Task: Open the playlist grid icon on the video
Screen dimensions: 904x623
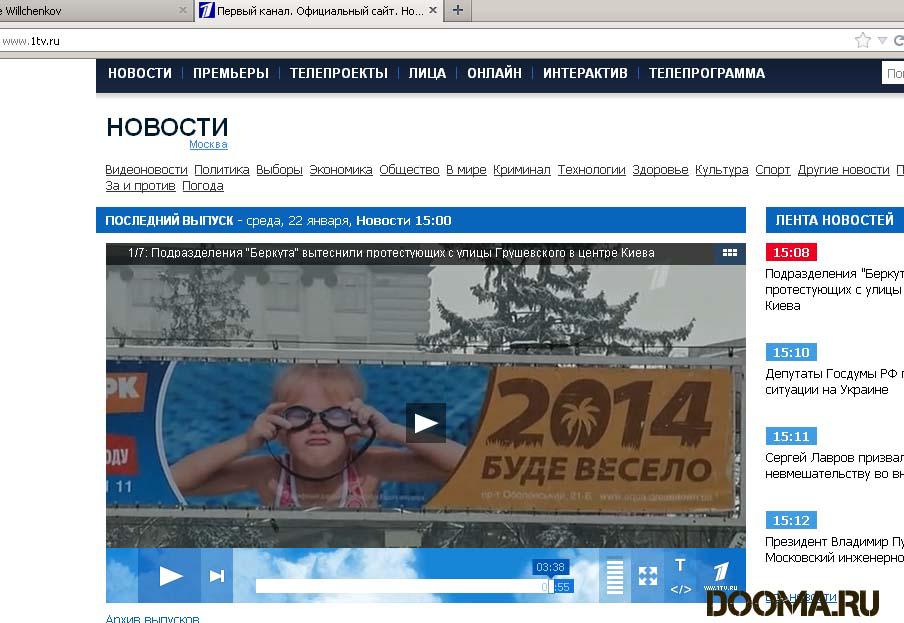Action: (730, 254)
